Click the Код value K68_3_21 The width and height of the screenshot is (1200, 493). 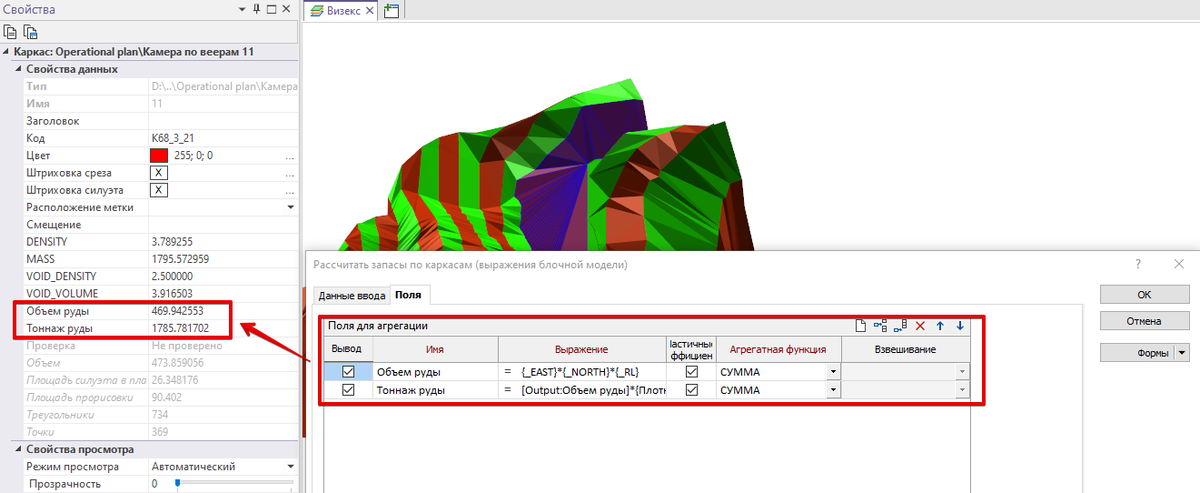173,139
